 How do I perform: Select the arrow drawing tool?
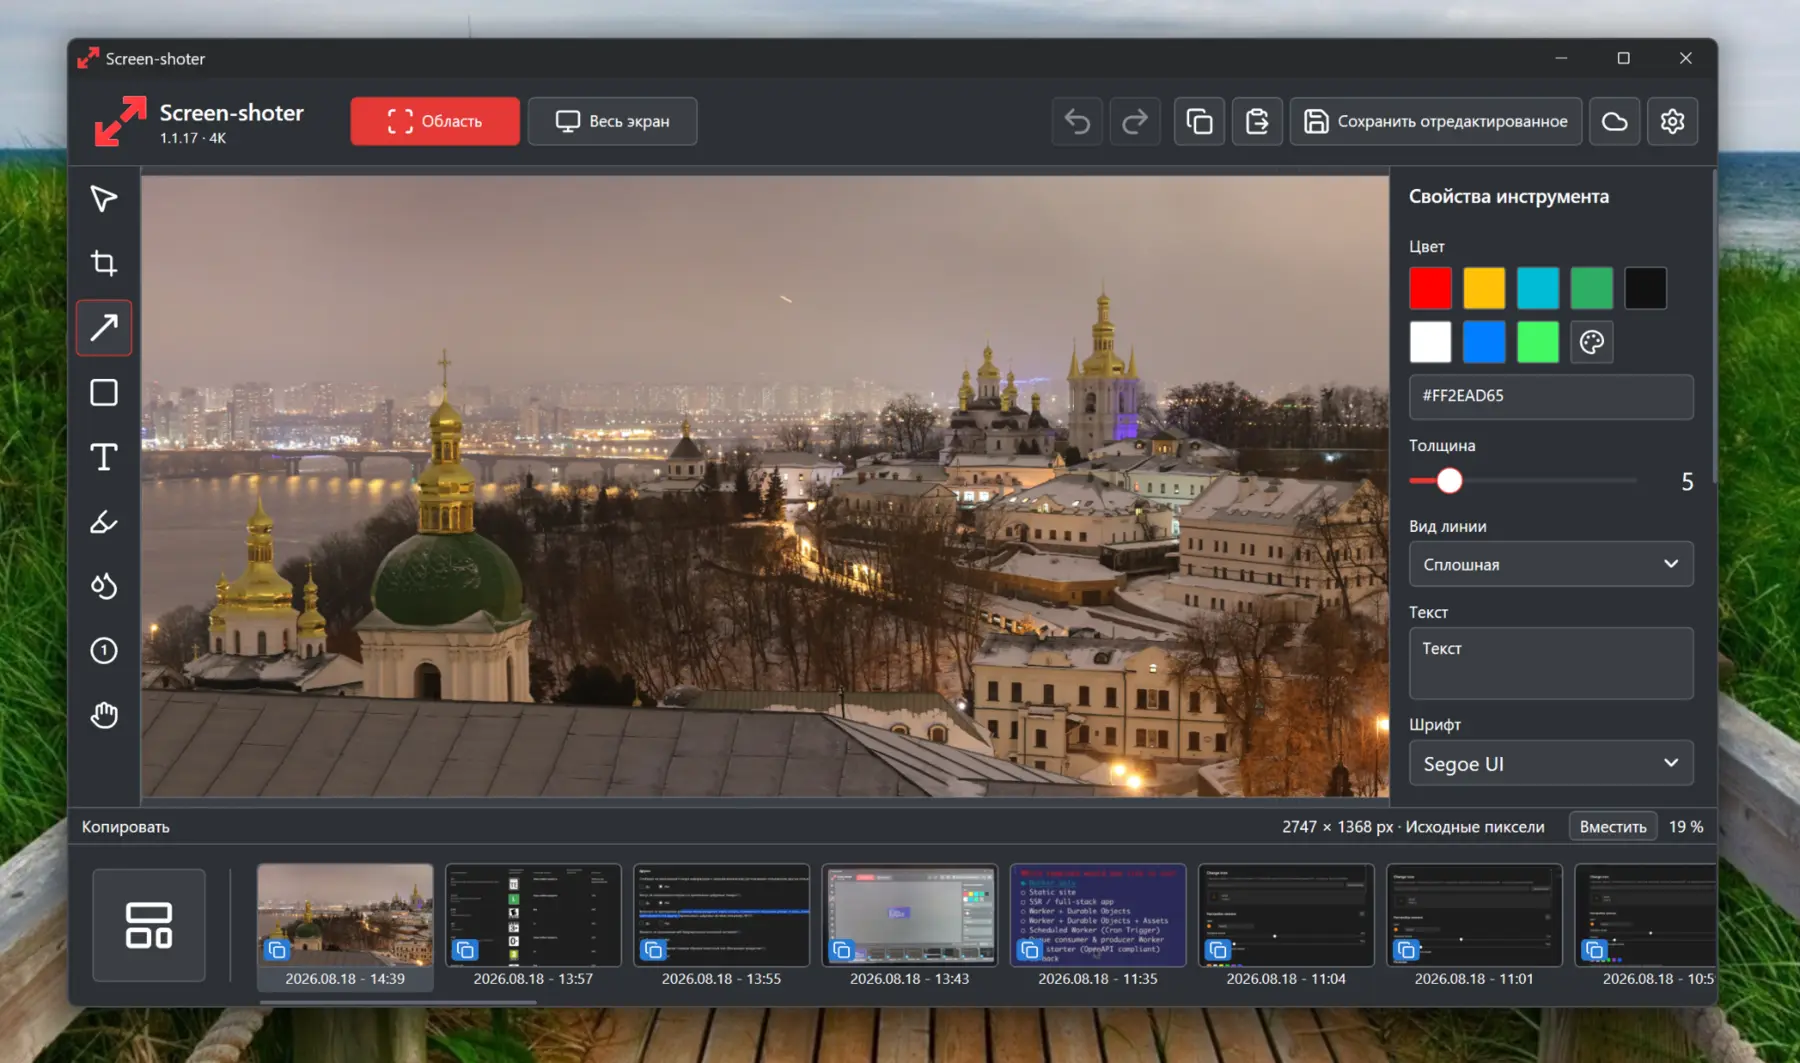pyautogui.click(x=104, y=328)
